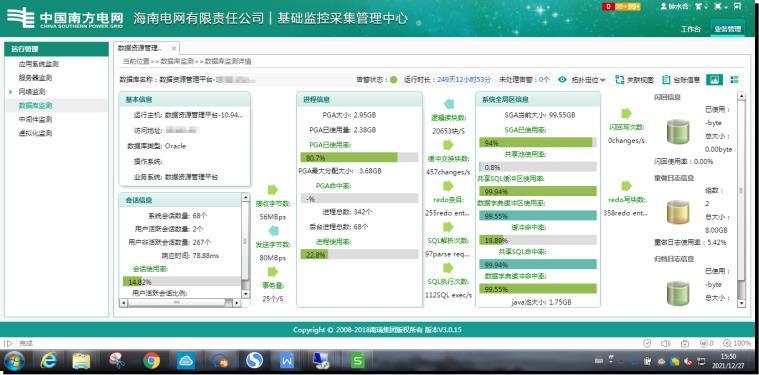This screenshot has width=759, height=375.
Task: Switch to list view mode
Action: (735, 80)
